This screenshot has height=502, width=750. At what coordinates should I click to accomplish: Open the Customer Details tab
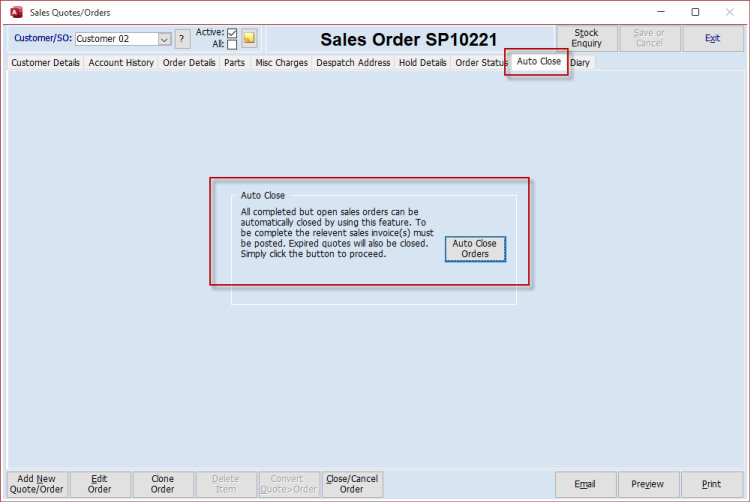tap(45, 63)
